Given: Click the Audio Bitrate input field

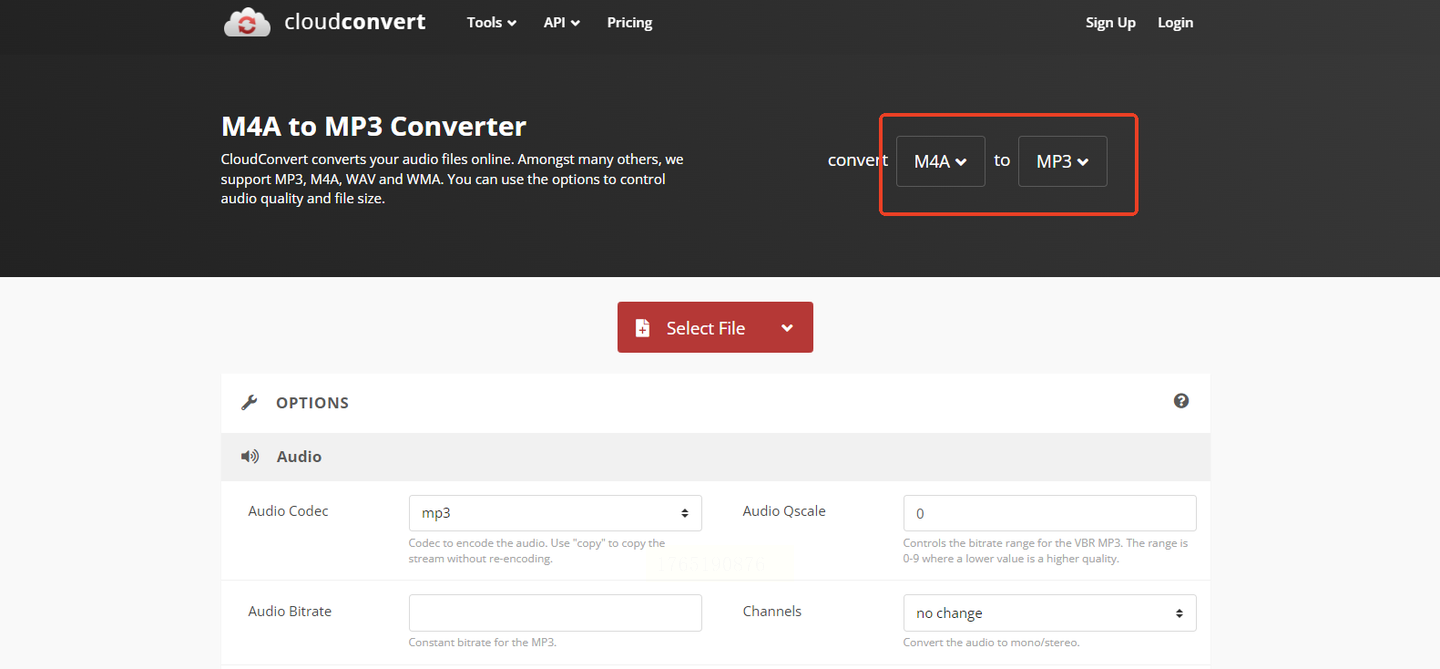Looking at the screenshot, I should [x=555, y=613].
